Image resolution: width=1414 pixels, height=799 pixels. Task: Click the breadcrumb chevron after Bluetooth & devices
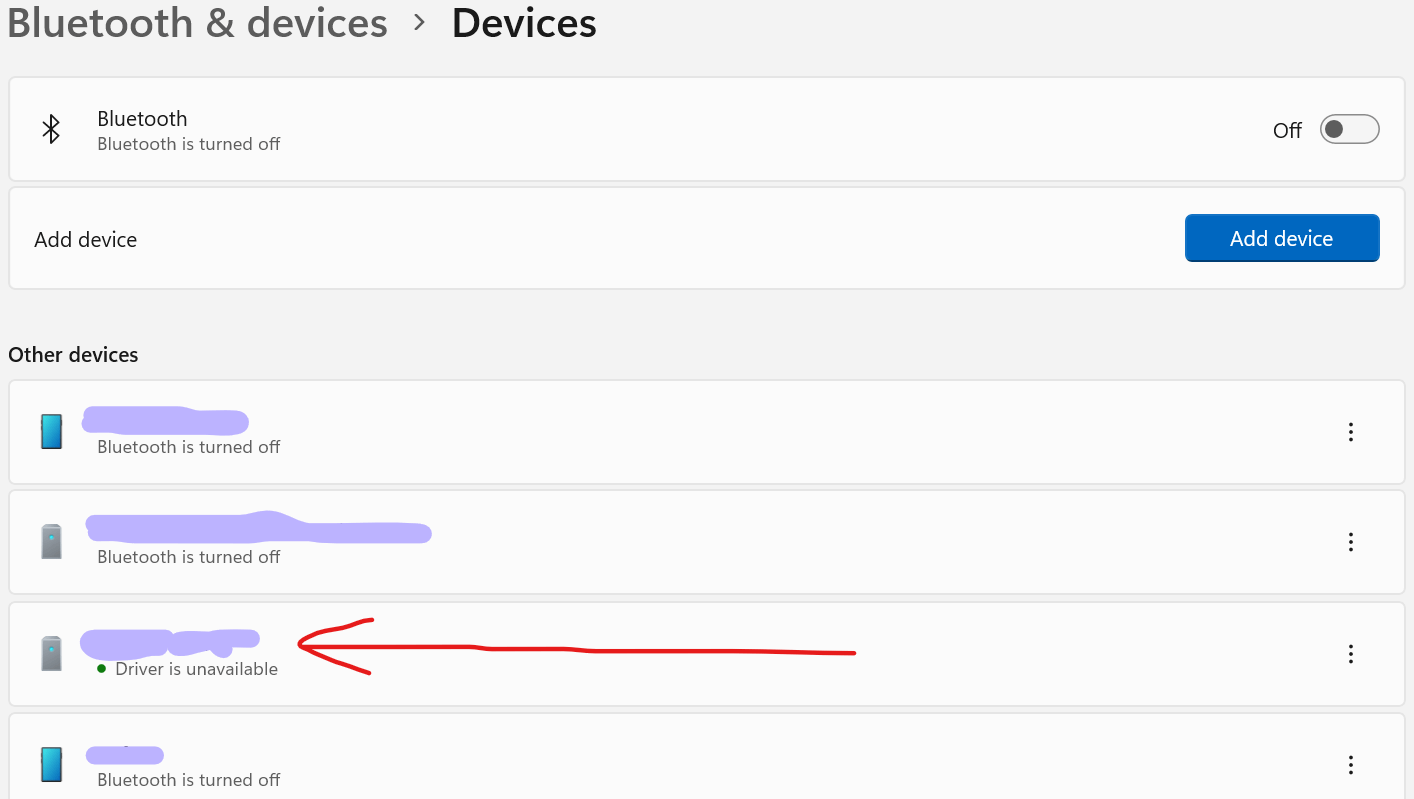coord(419,24)
